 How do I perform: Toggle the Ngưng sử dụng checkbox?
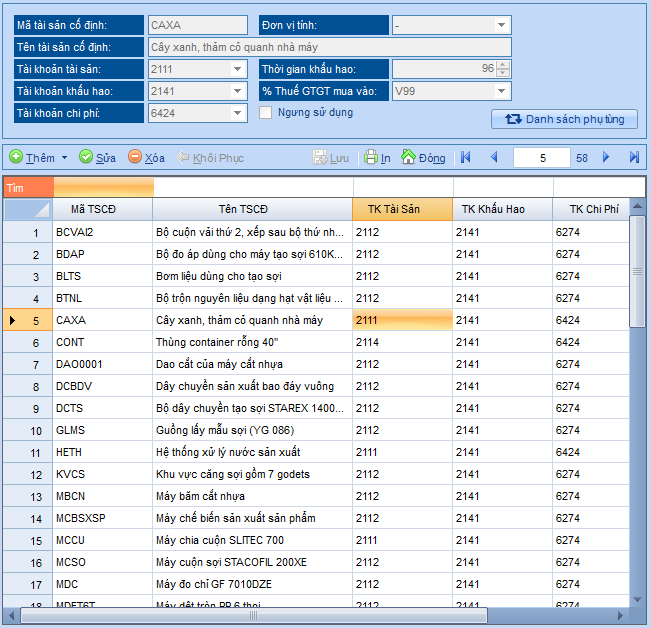point(266,113)
